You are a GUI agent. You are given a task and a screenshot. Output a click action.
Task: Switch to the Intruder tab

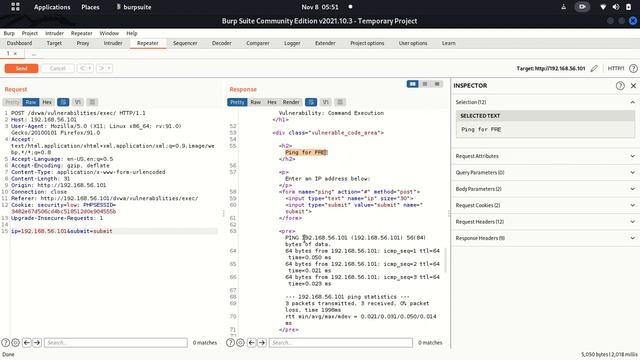tap(113, 43)
